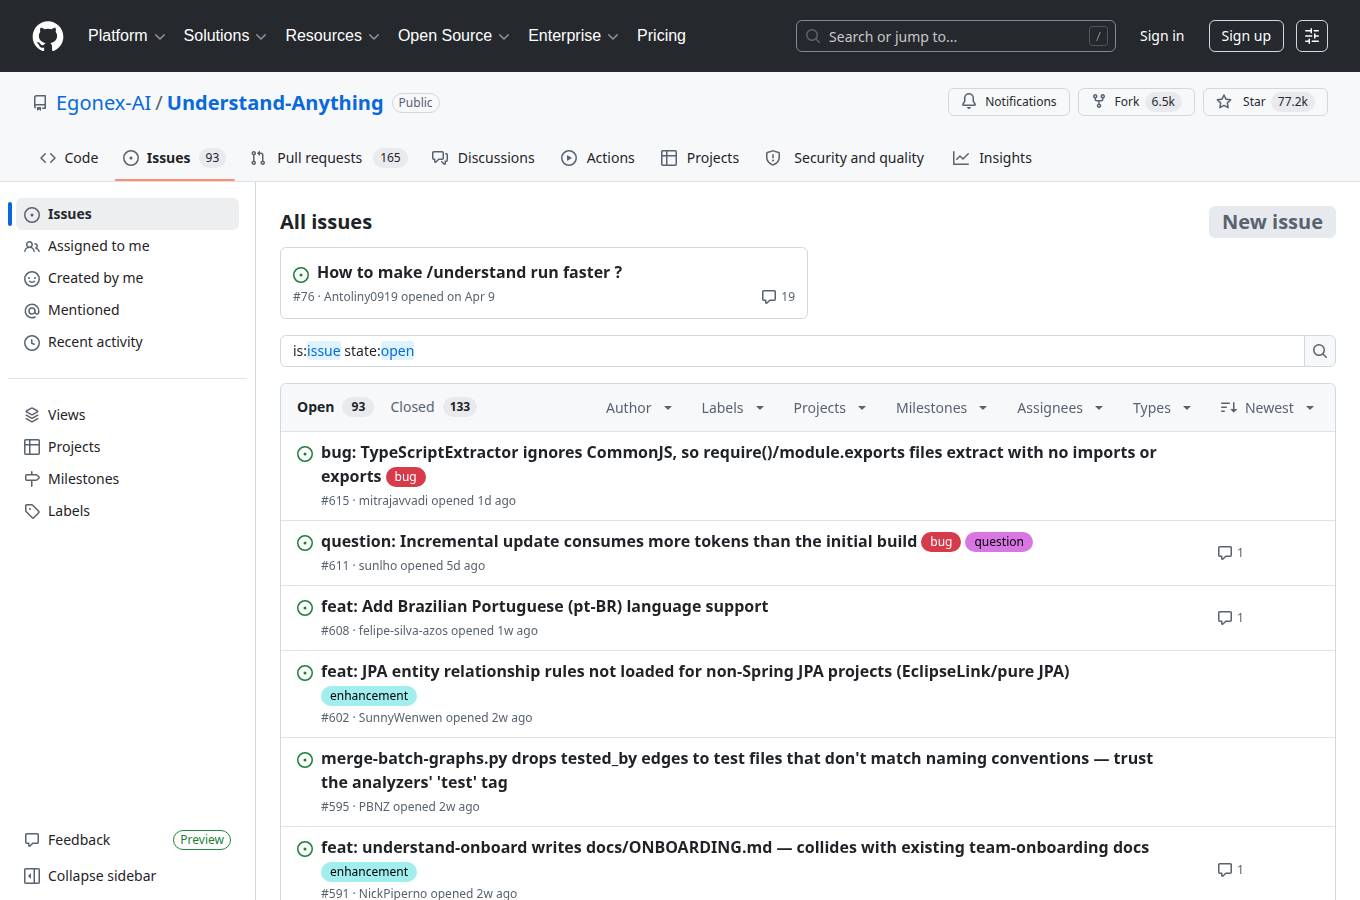This screenshot has width=1360, height=900.
Task: Click the pinned issue open-state icon
Action: pyautogui.click(x=301, y=274)
